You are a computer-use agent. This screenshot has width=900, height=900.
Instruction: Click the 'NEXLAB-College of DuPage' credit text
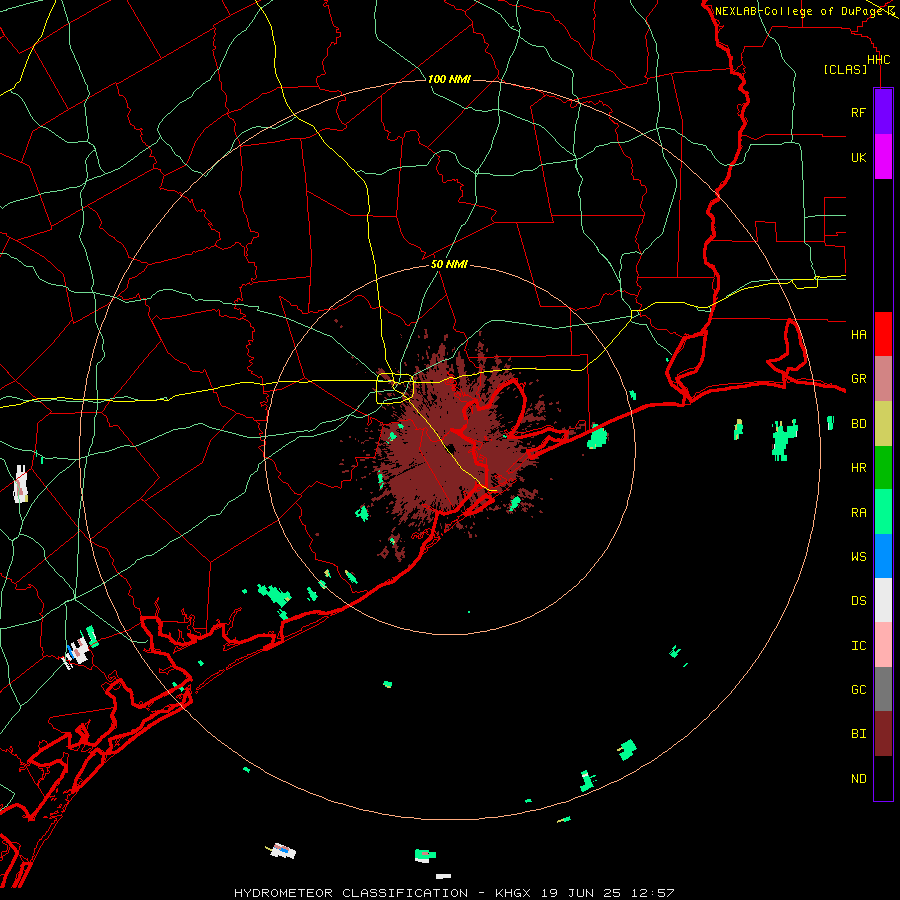pos(798,11)
